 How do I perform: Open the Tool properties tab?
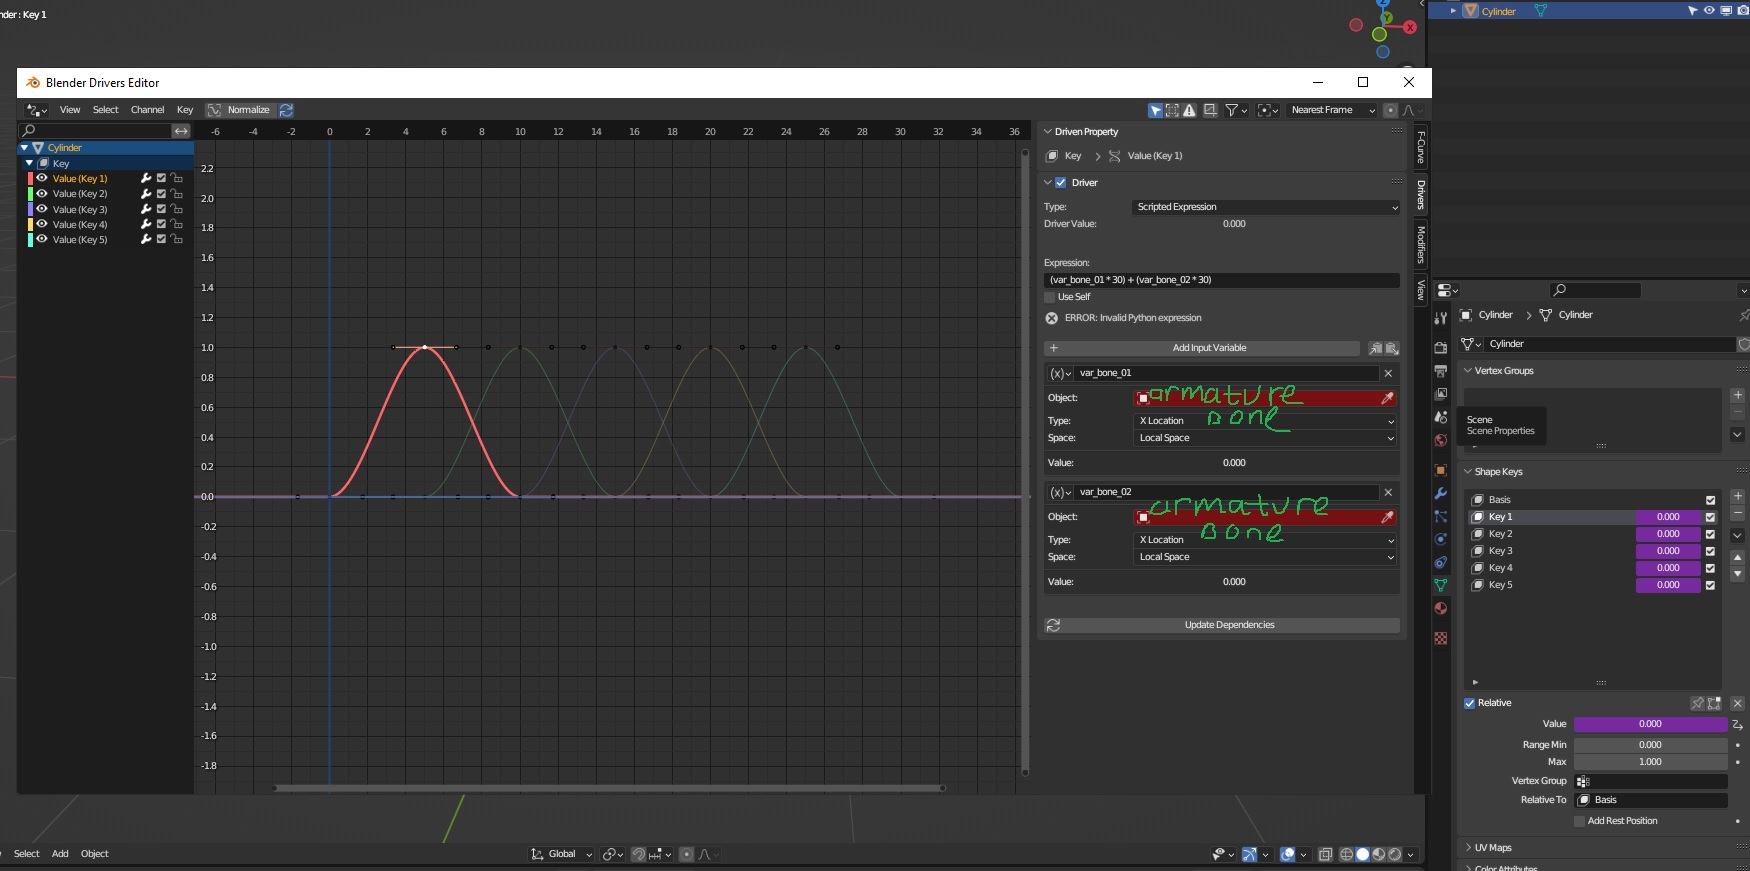[x=1441, y=318]
